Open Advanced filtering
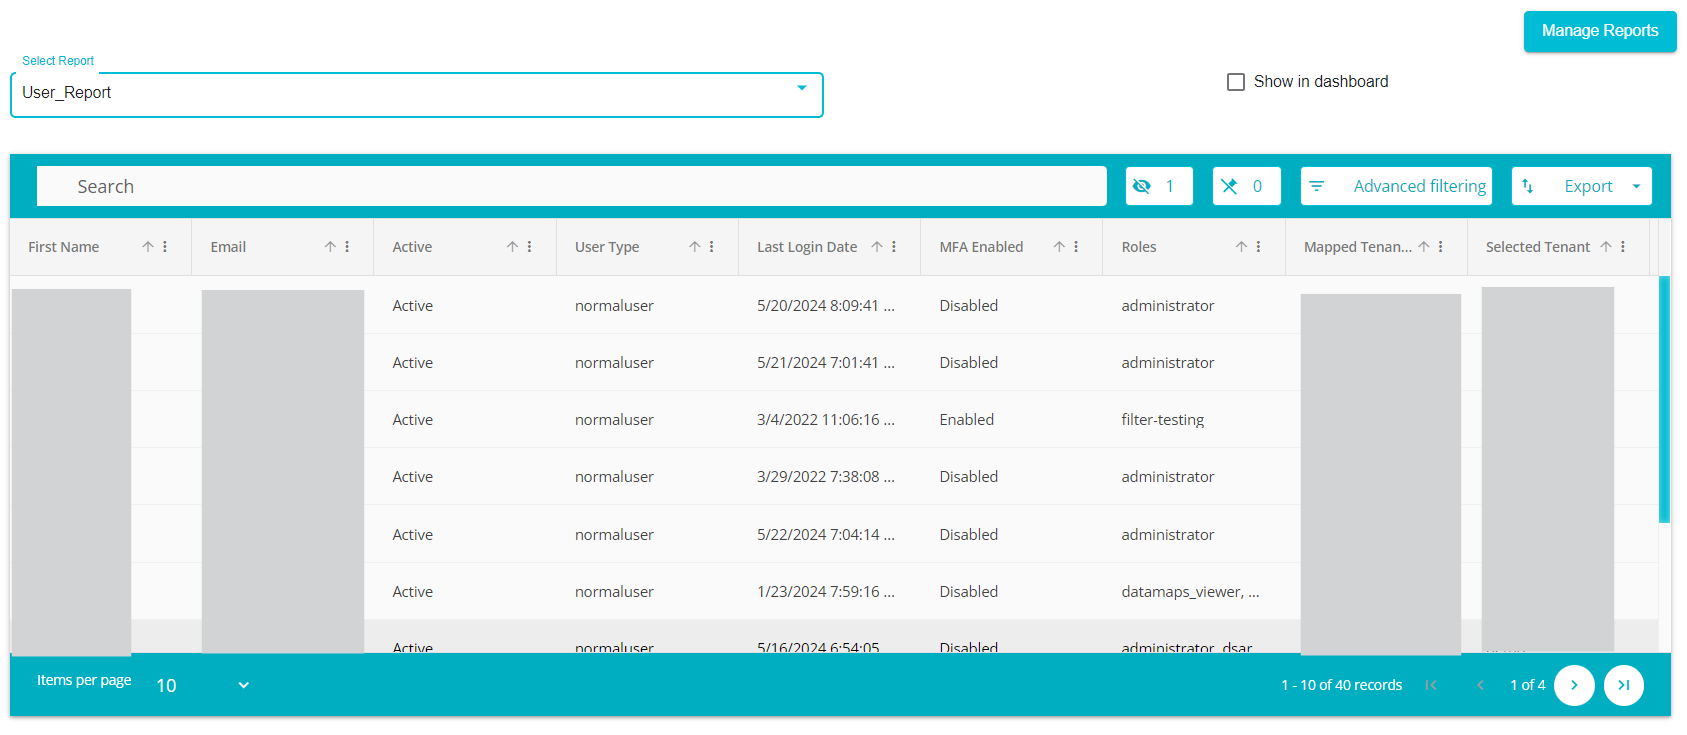Screen dimensions: 1687x735 coord(1396,186)
